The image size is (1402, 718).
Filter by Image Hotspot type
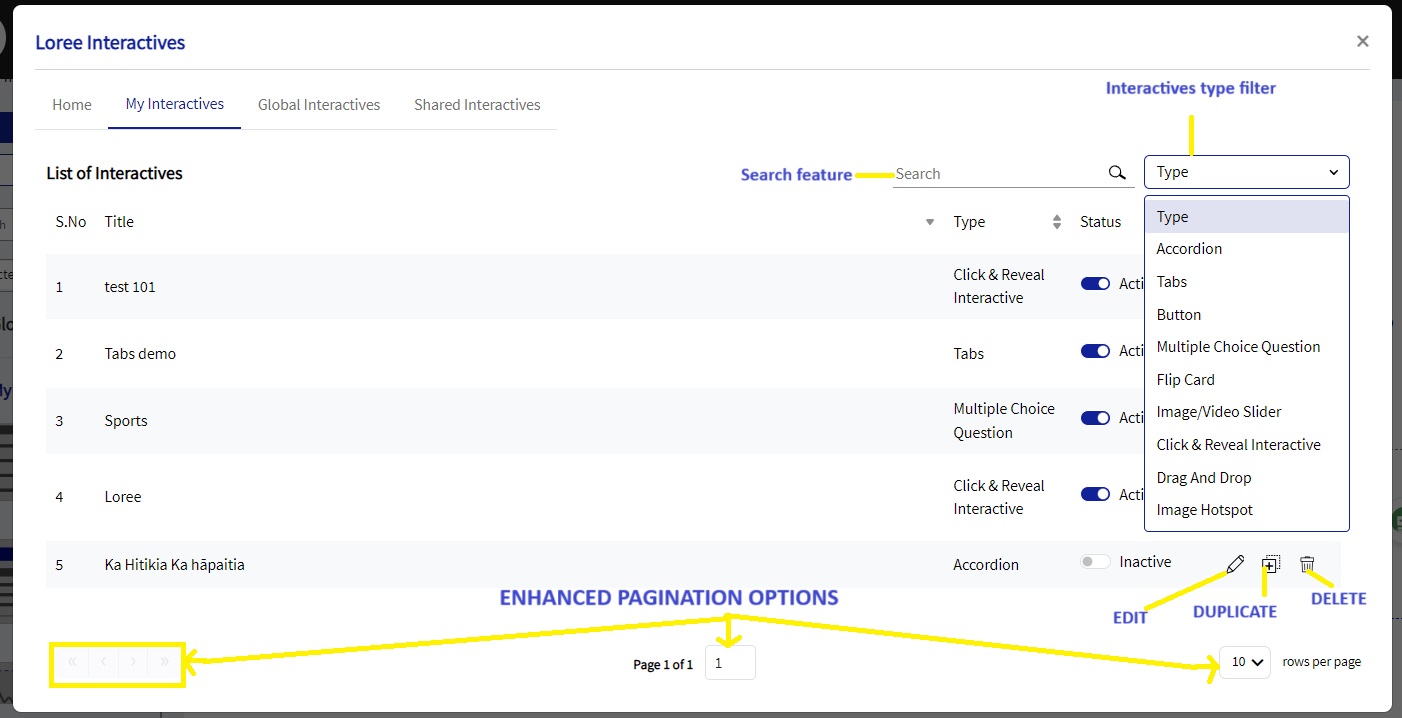pos(1247,510)
